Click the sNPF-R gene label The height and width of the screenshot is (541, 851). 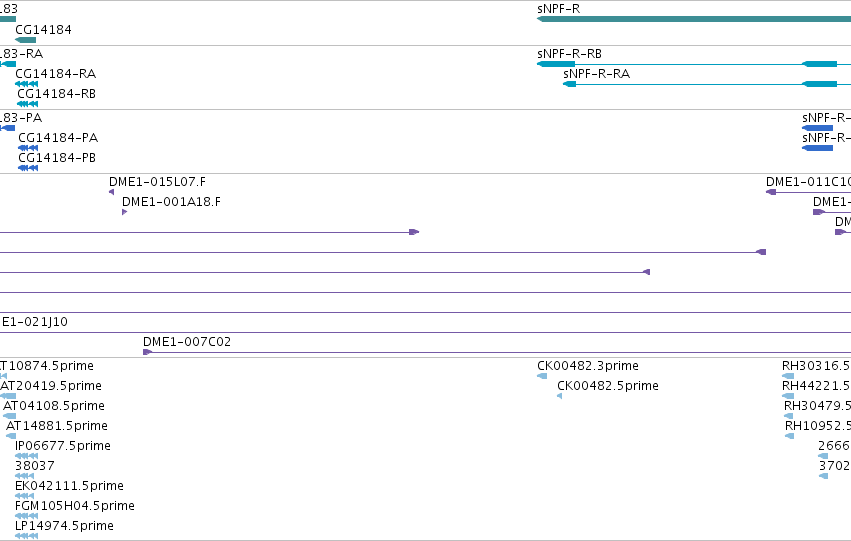point(558,9)
